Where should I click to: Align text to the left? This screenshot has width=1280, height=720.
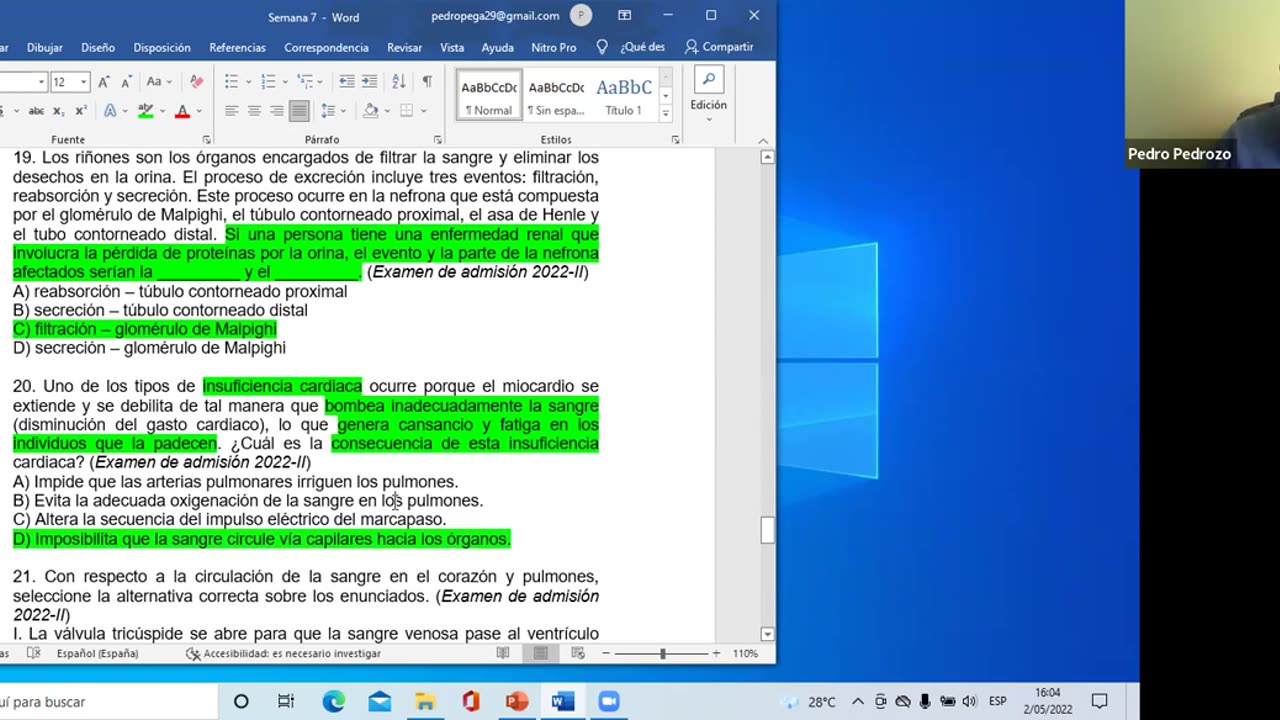[x=231, y=111]
